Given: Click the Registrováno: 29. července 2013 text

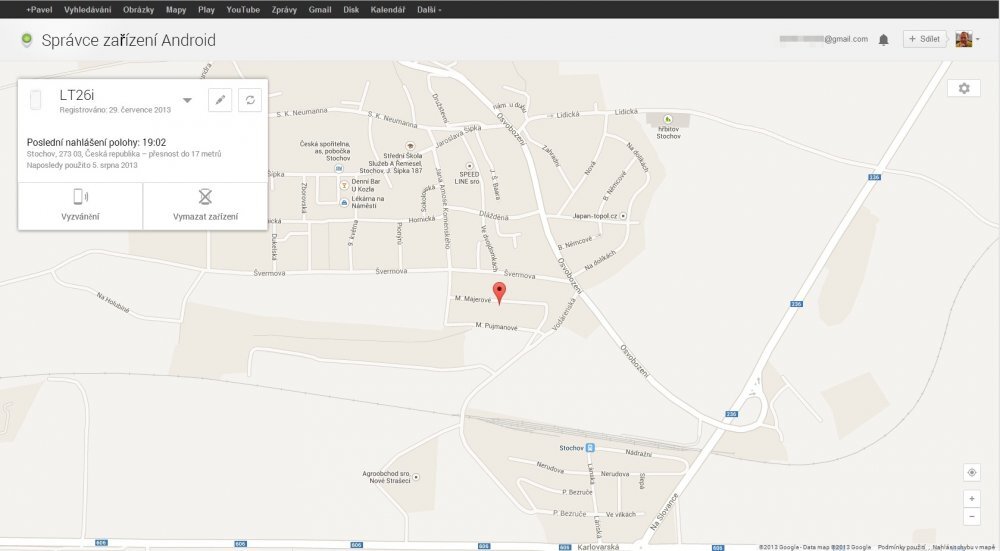Looking at the screenshot, I should 115,110.
